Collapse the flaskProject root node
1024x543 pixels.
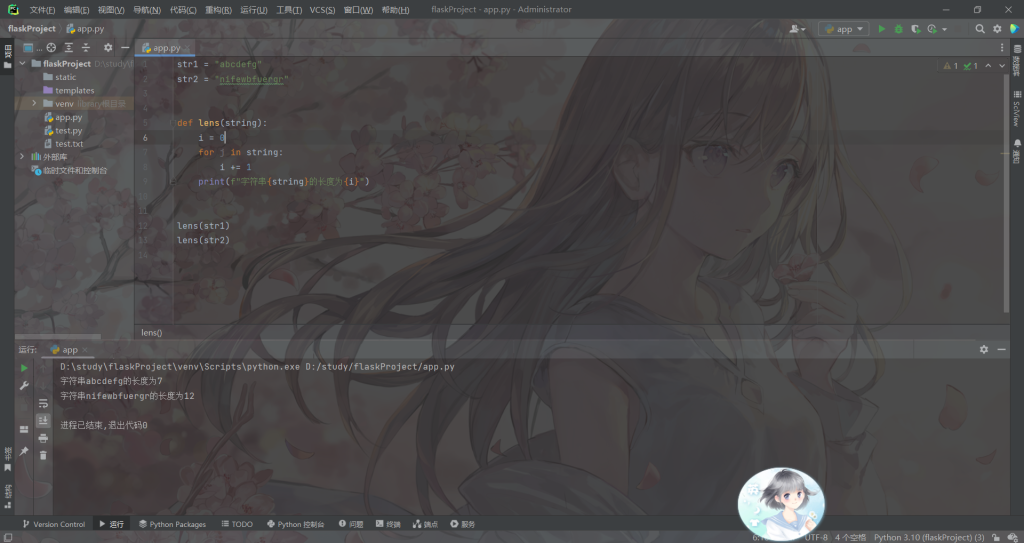point(23,63)
